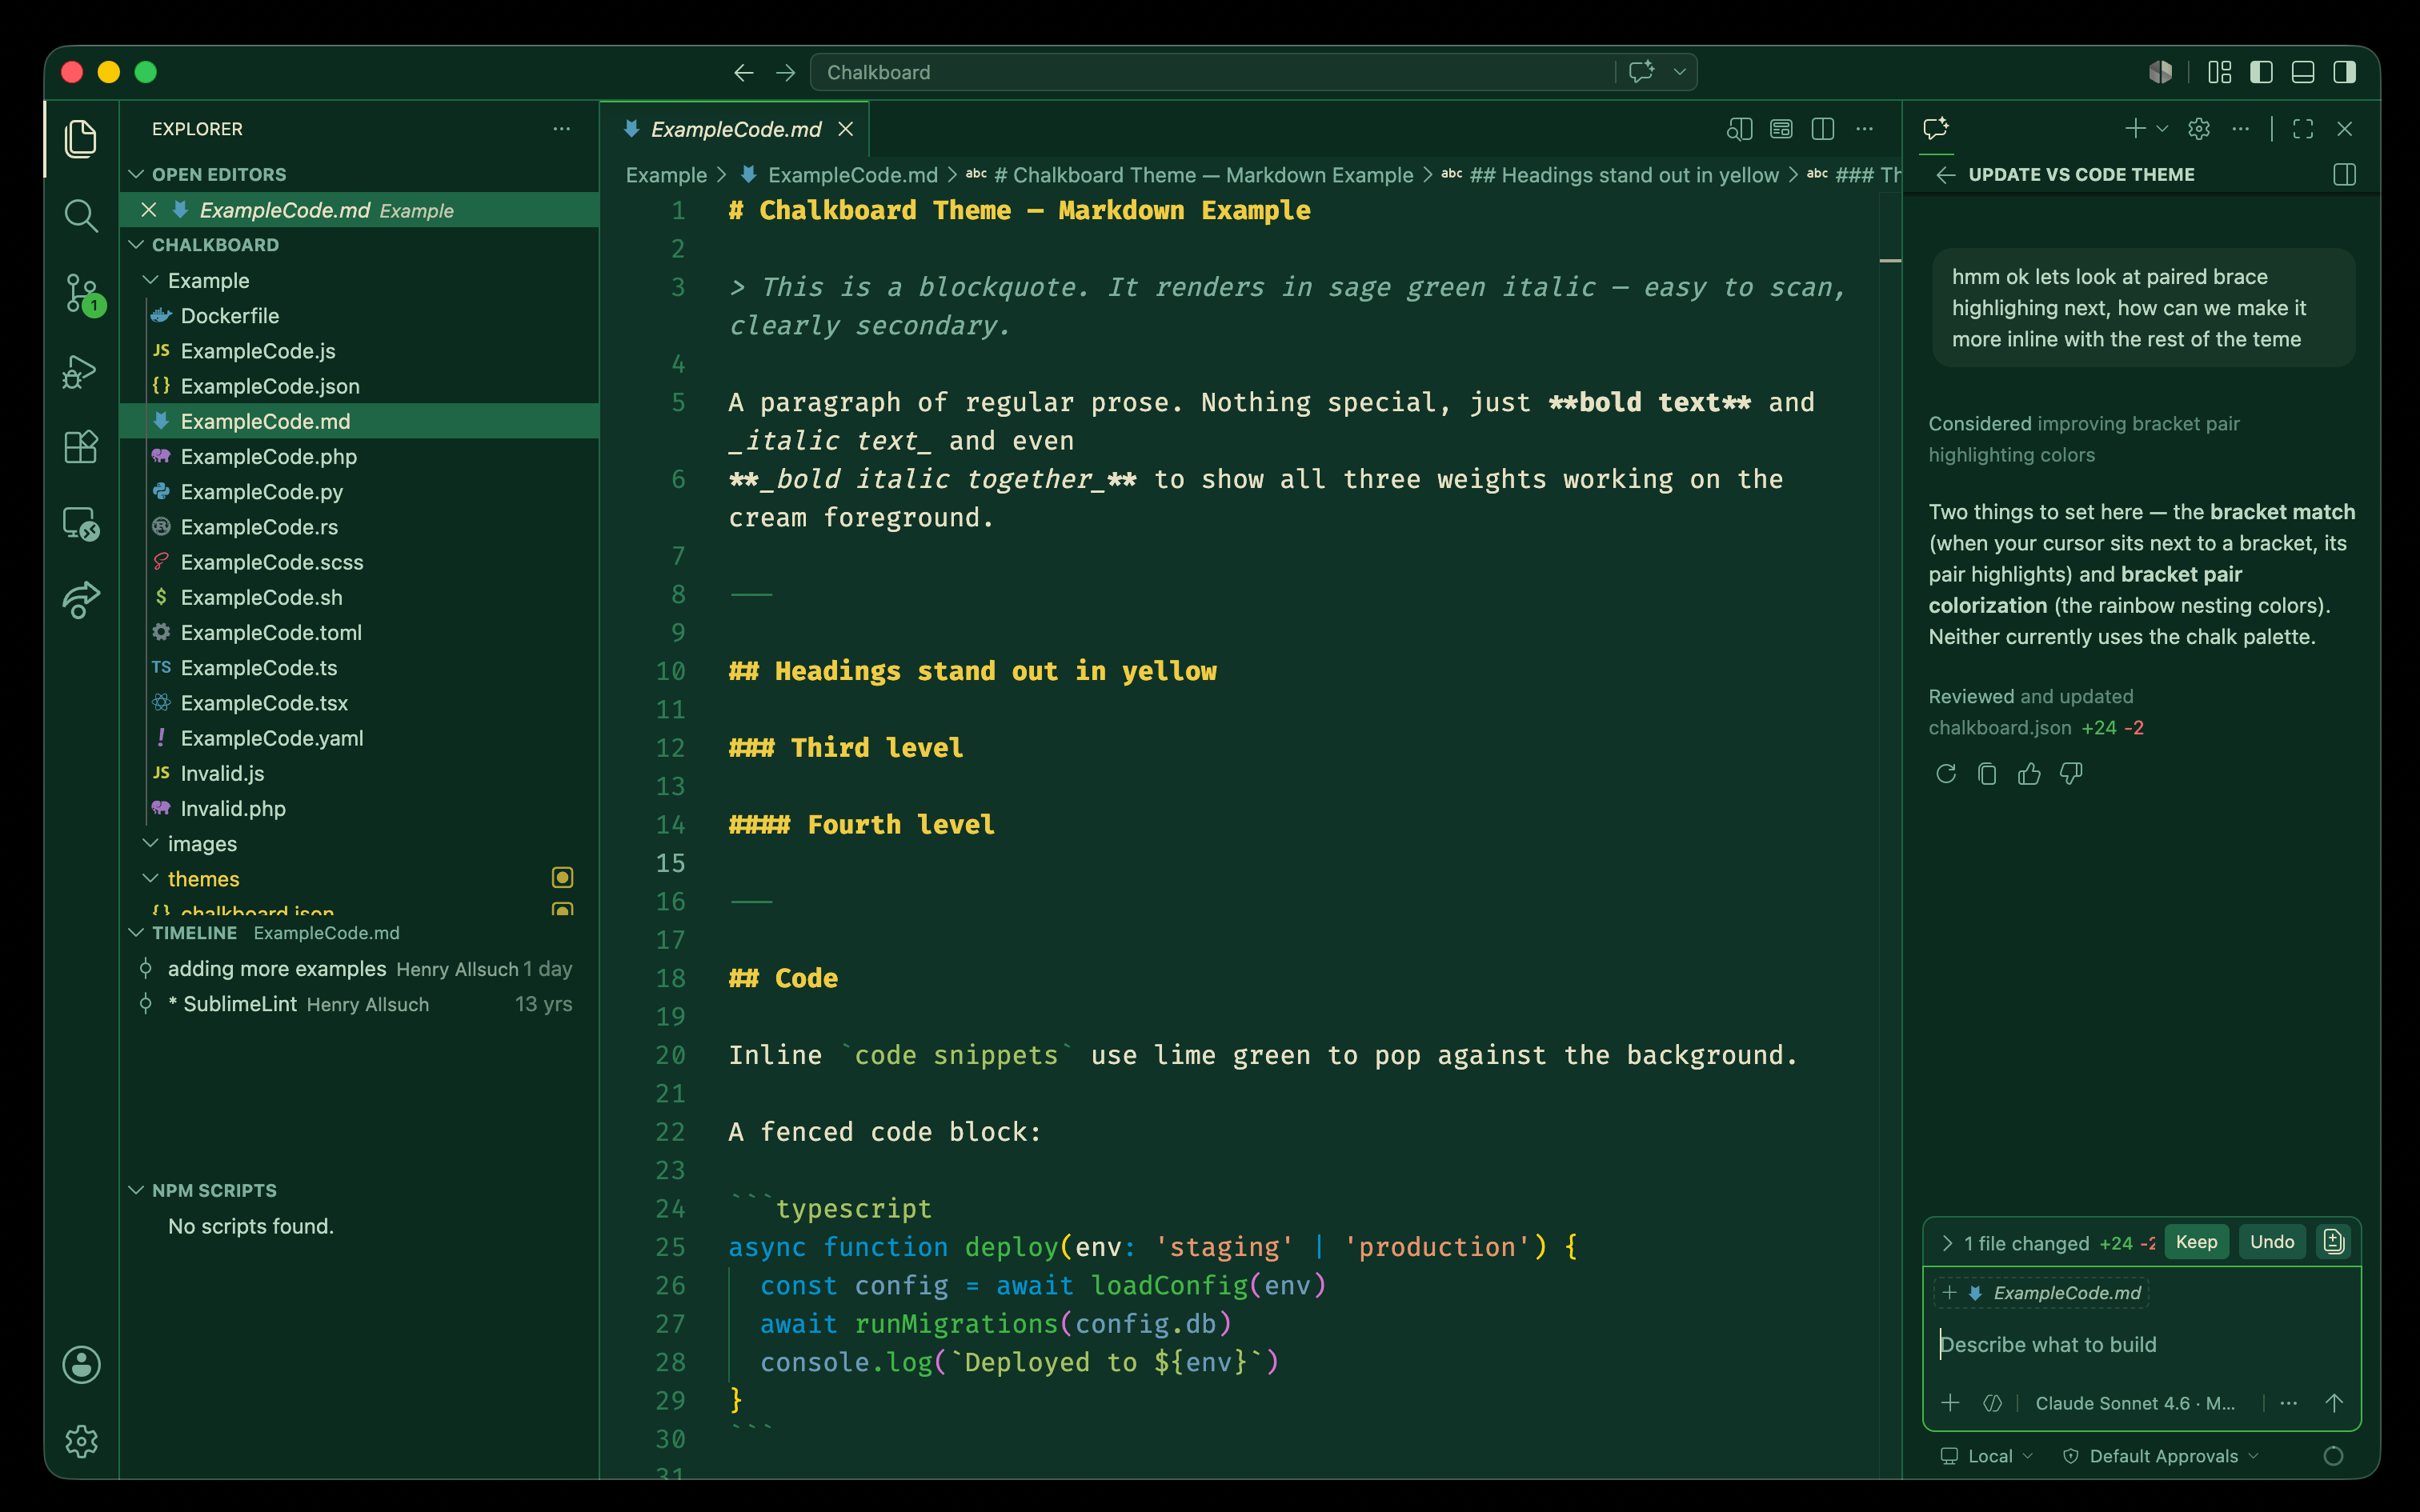The image size is (2420, 1512).
Task: Open Source Control view with badge
Action: coord(81,294)
